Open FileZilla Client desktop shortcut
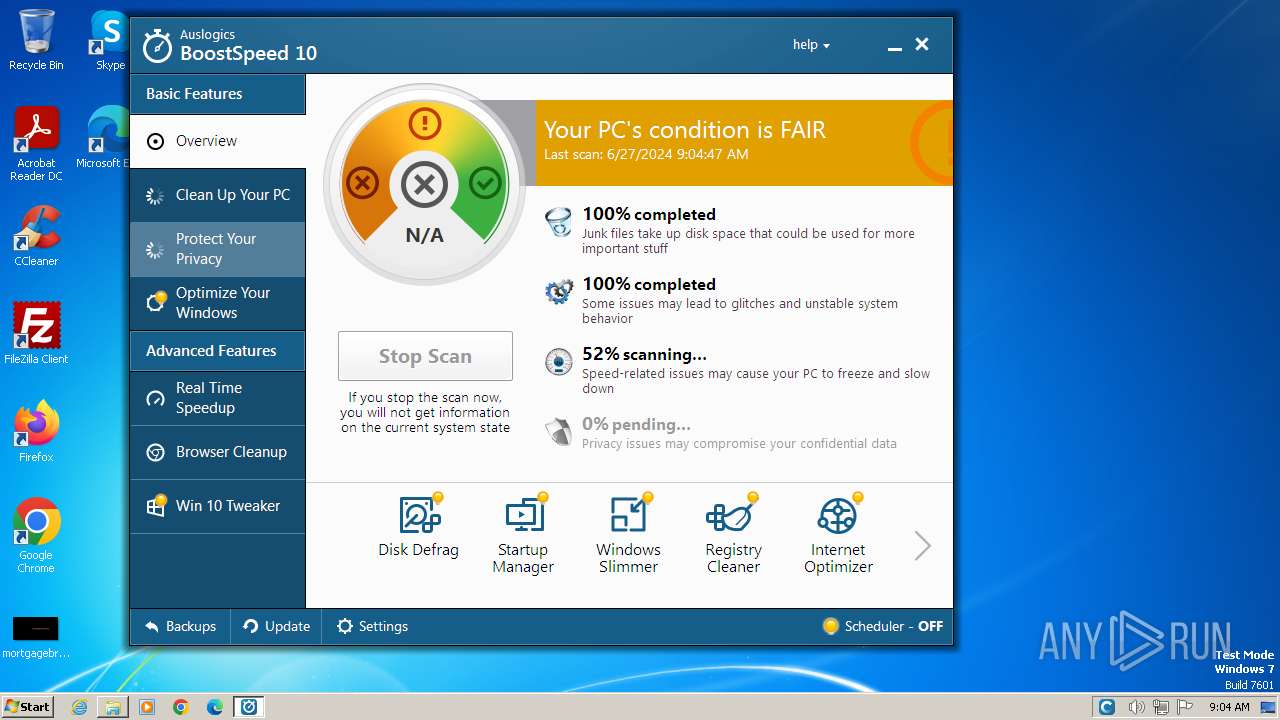This screenshot has width=1280, height=720. pyautogui.click(x=36, y=334)
